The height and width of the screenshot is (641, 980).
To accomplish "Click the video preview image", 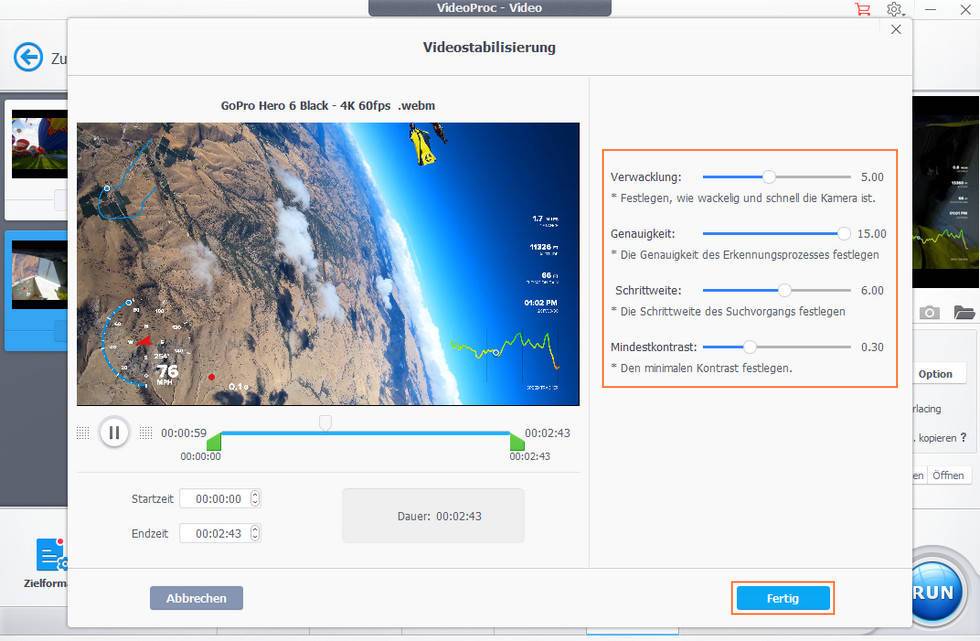I will 328,264.
